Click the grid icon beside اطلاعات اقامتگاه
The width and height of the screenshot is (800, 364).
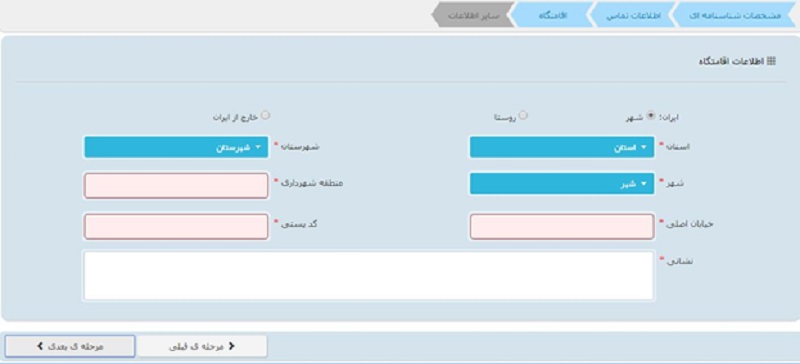(771, 61)
